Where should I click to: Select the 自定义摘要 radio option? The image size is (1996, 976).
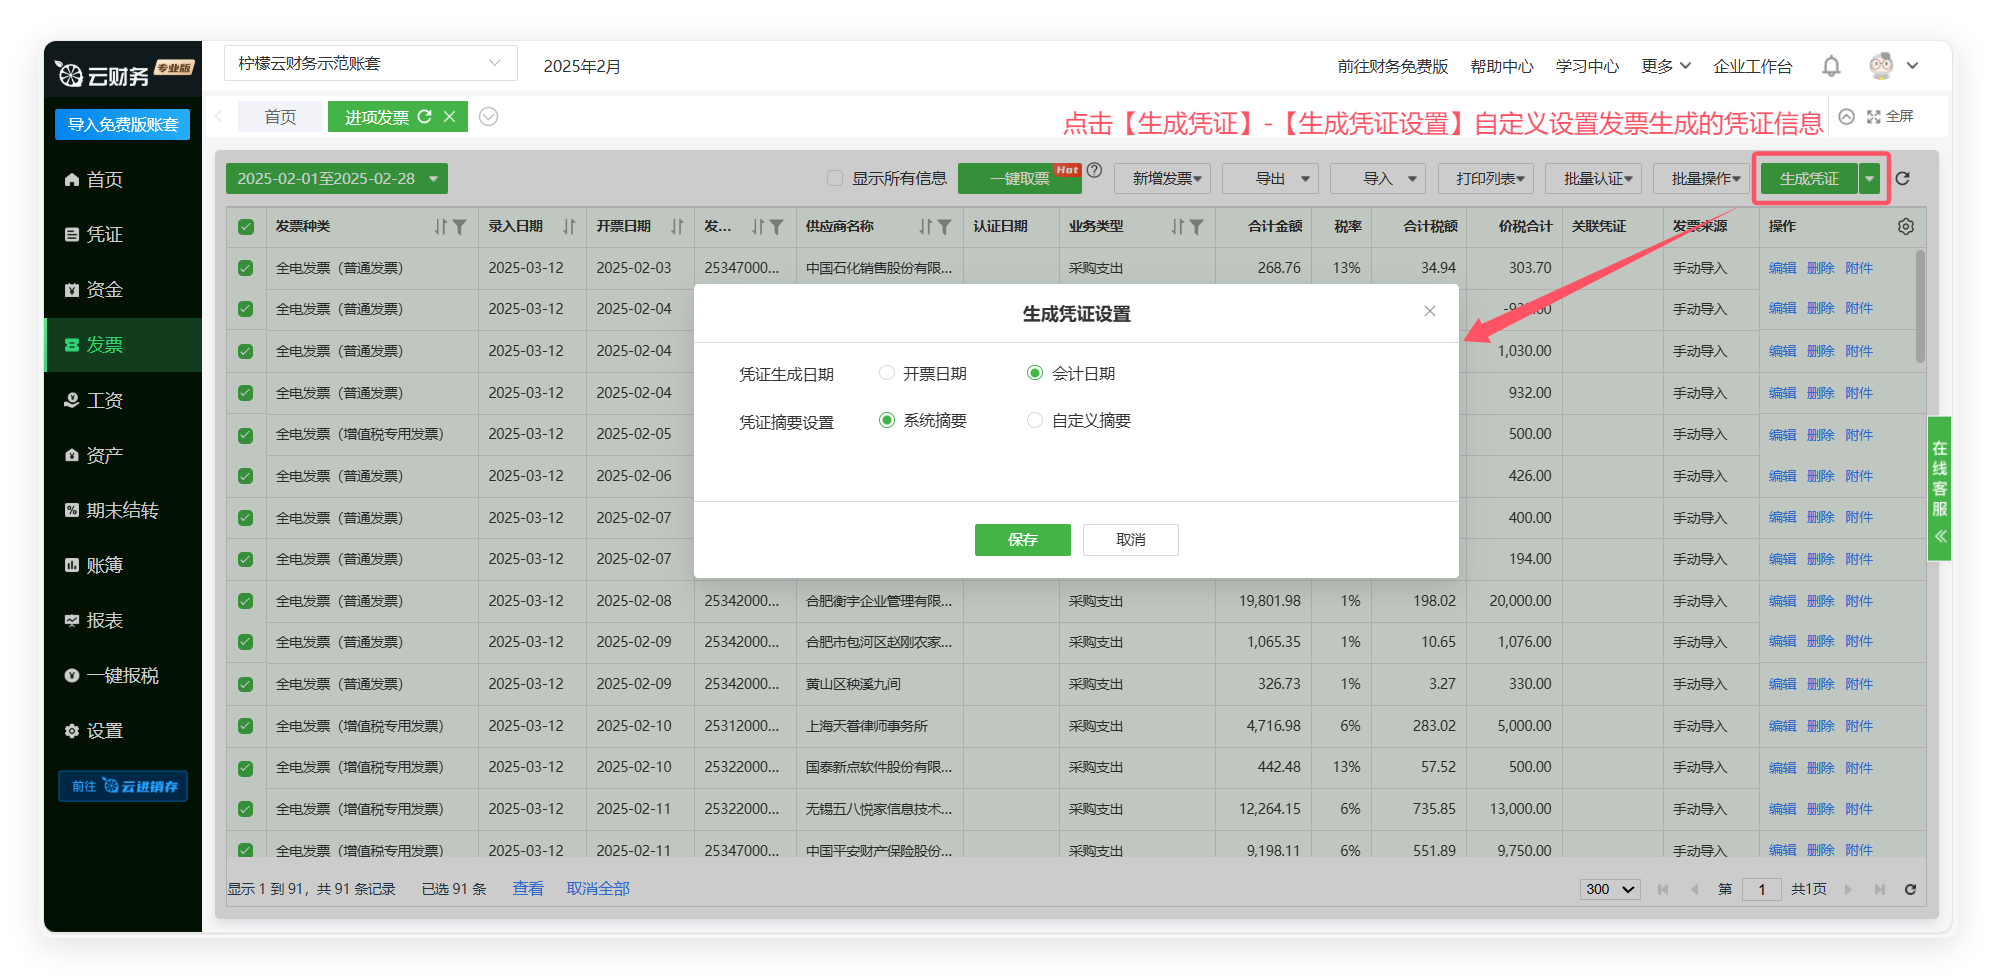point(1035,420)
